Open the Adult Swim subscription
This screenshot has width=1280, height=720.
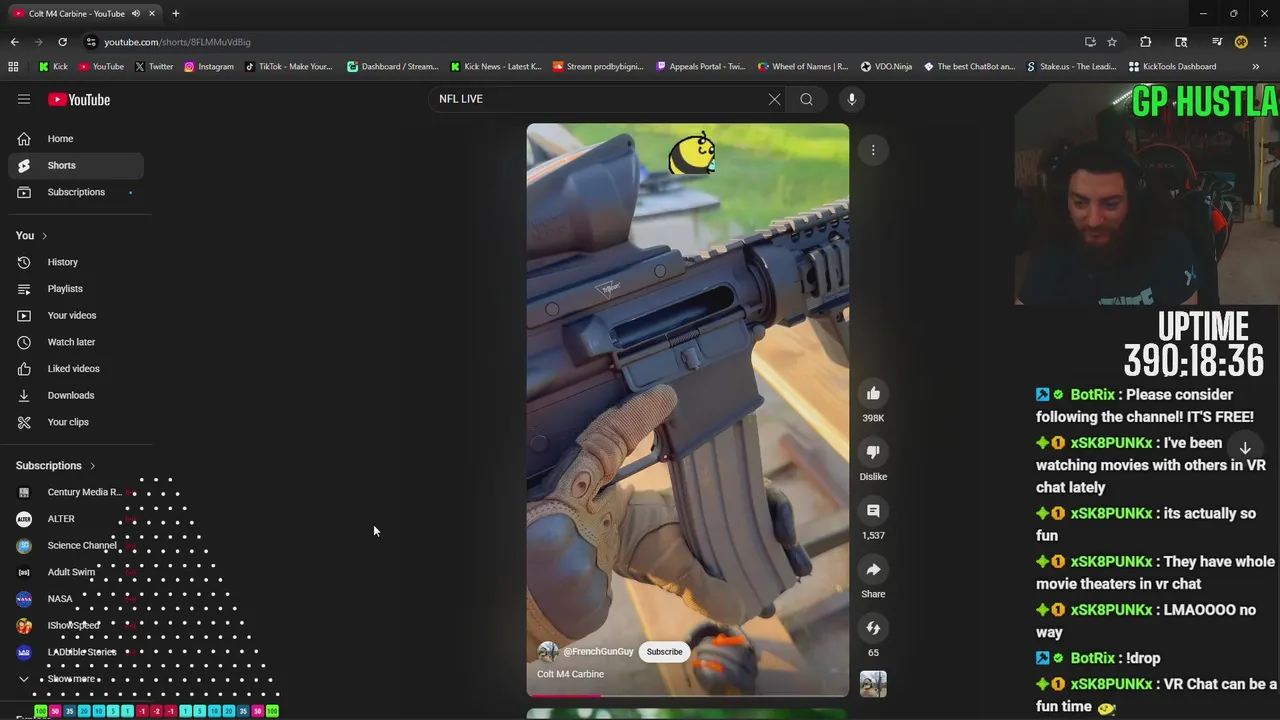pyautogui.click(x=76, y=572)
